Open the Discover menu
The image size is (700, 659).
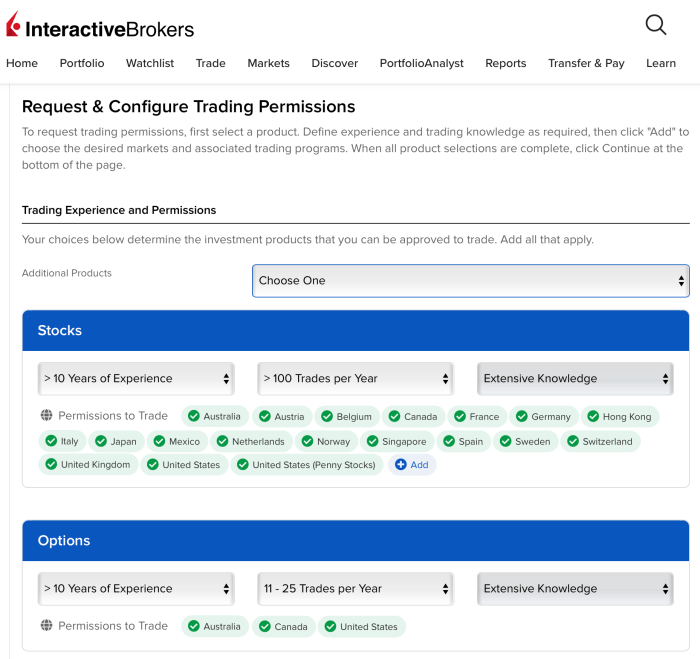335,63
